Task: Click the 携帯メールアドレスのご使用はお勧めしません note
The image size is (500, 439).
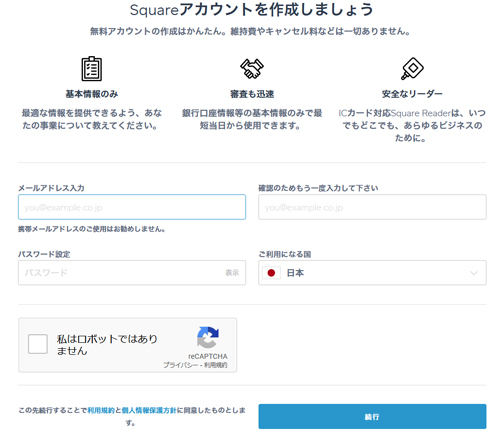Action: pyautogui.click(x=92, y=229)
